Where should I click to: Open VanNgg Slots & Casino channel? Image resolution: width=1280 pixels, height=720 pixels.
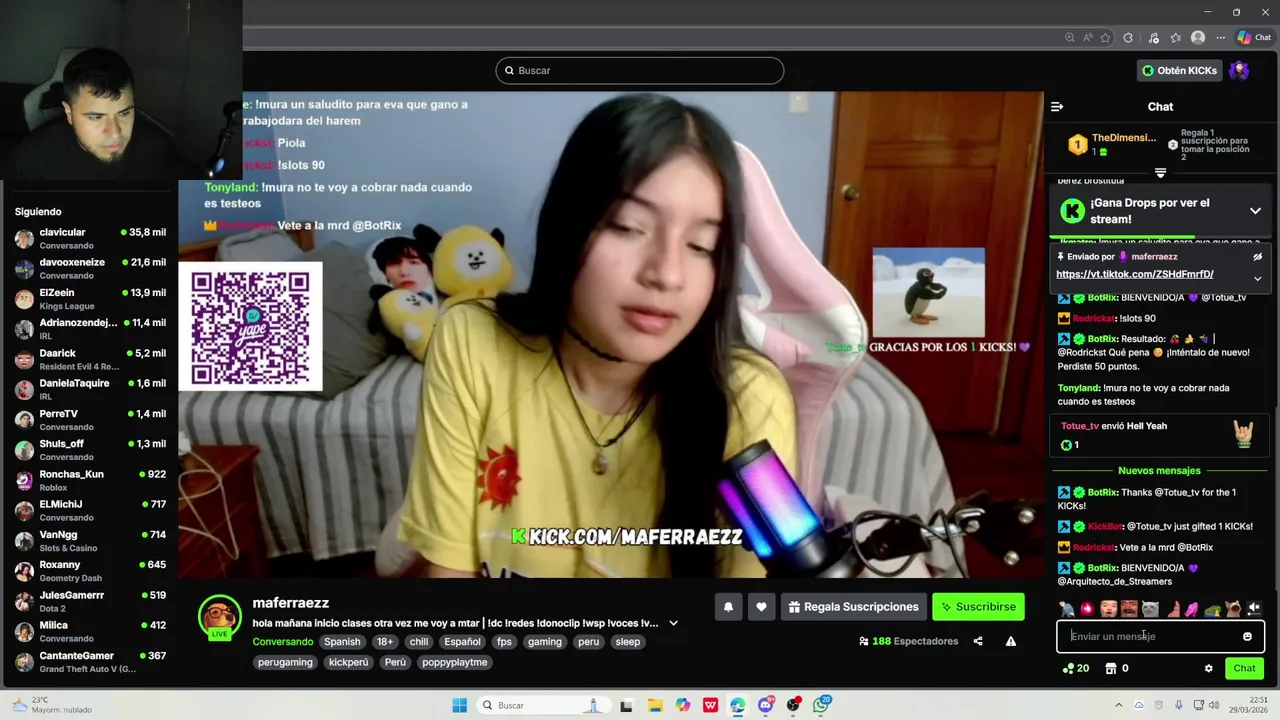click(x=90, y=540)
